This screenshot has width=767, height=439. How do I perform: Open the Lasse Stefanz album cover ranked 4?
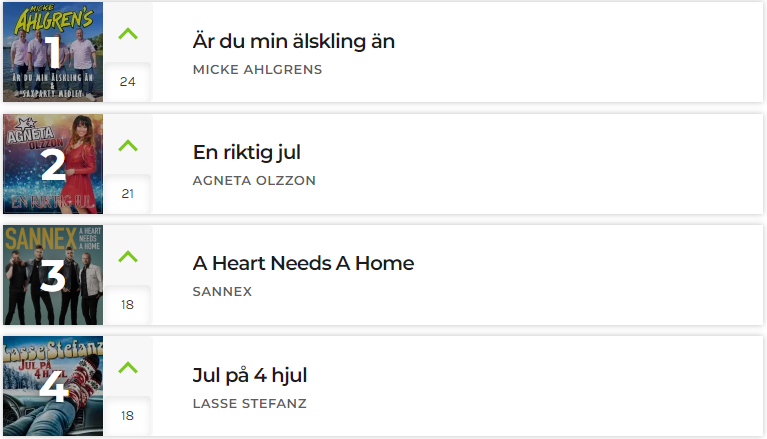click(x=53, y=386)
